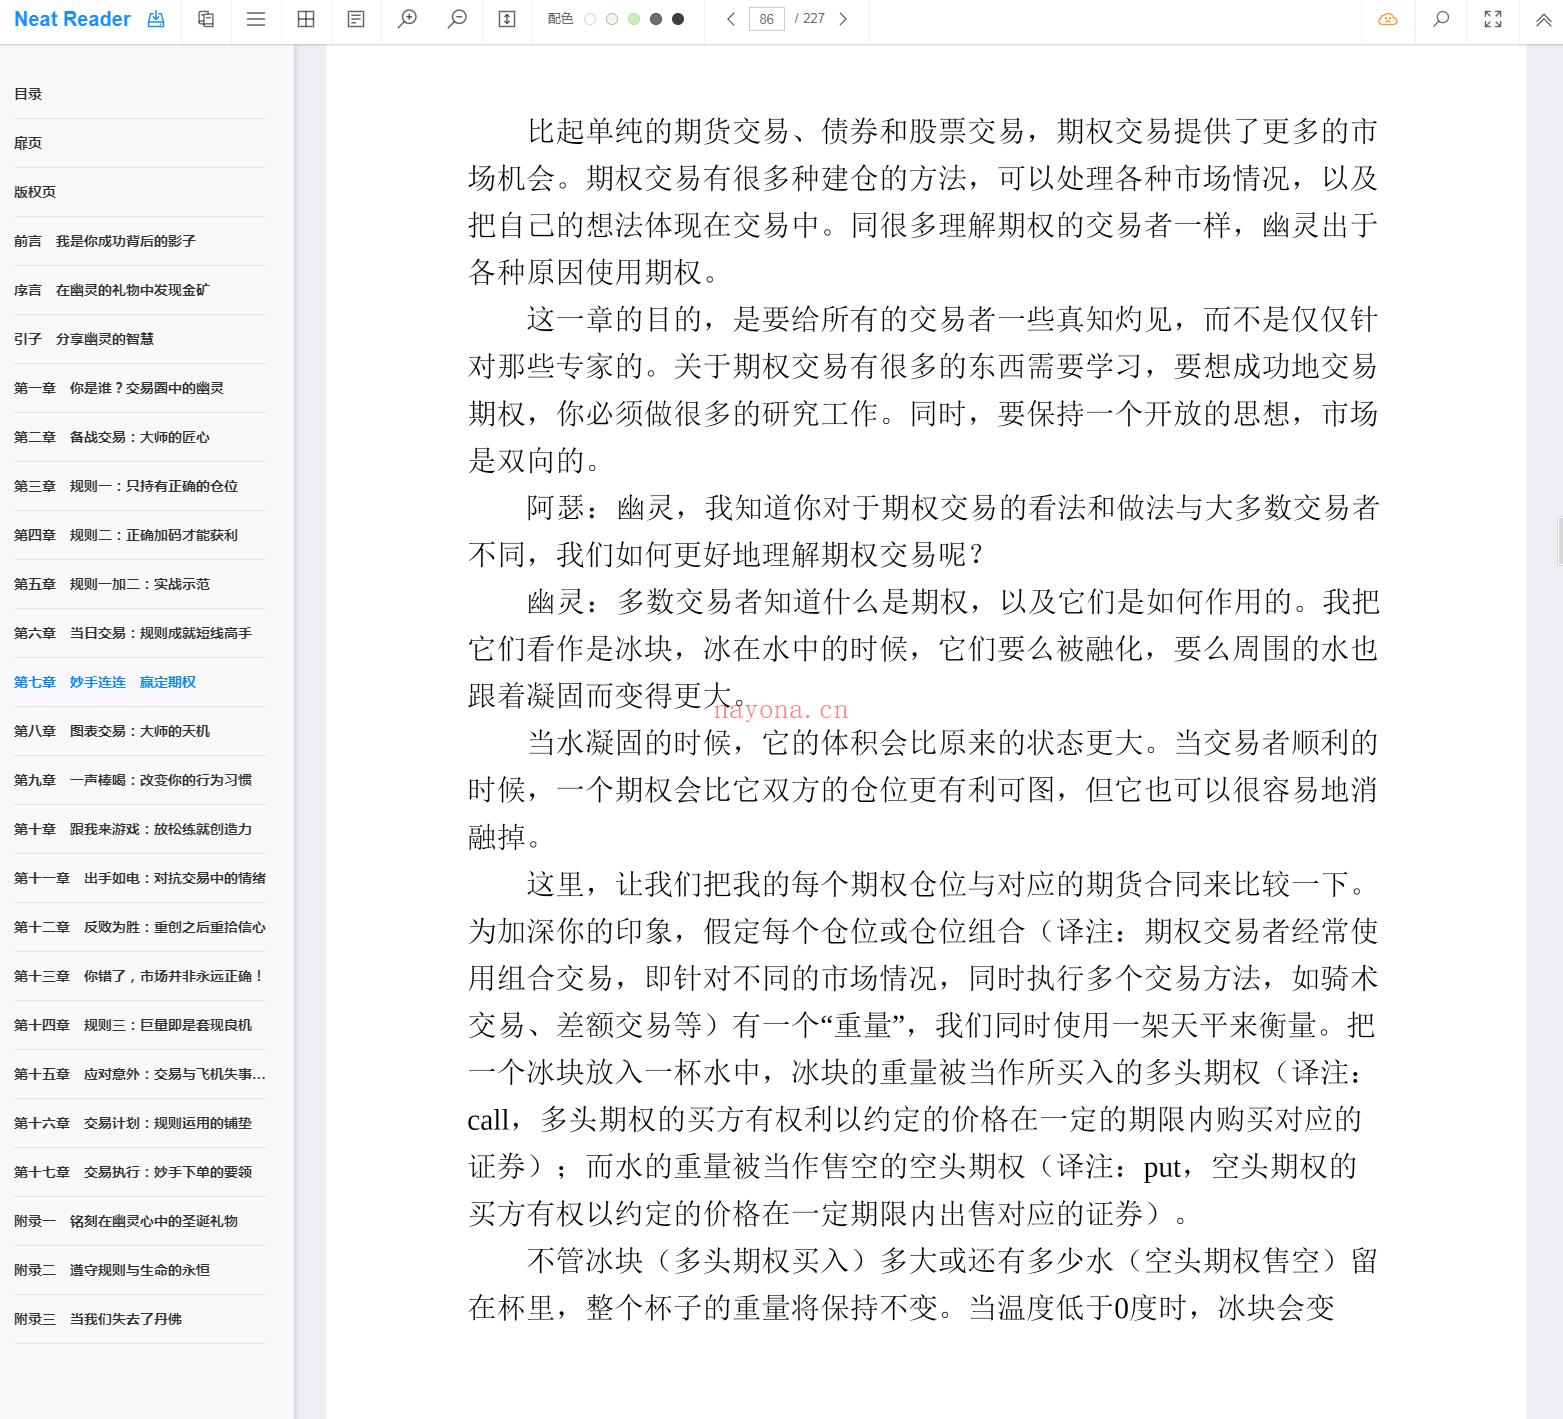Click the import book icon beside Neat Reader

tap(156, 19)
